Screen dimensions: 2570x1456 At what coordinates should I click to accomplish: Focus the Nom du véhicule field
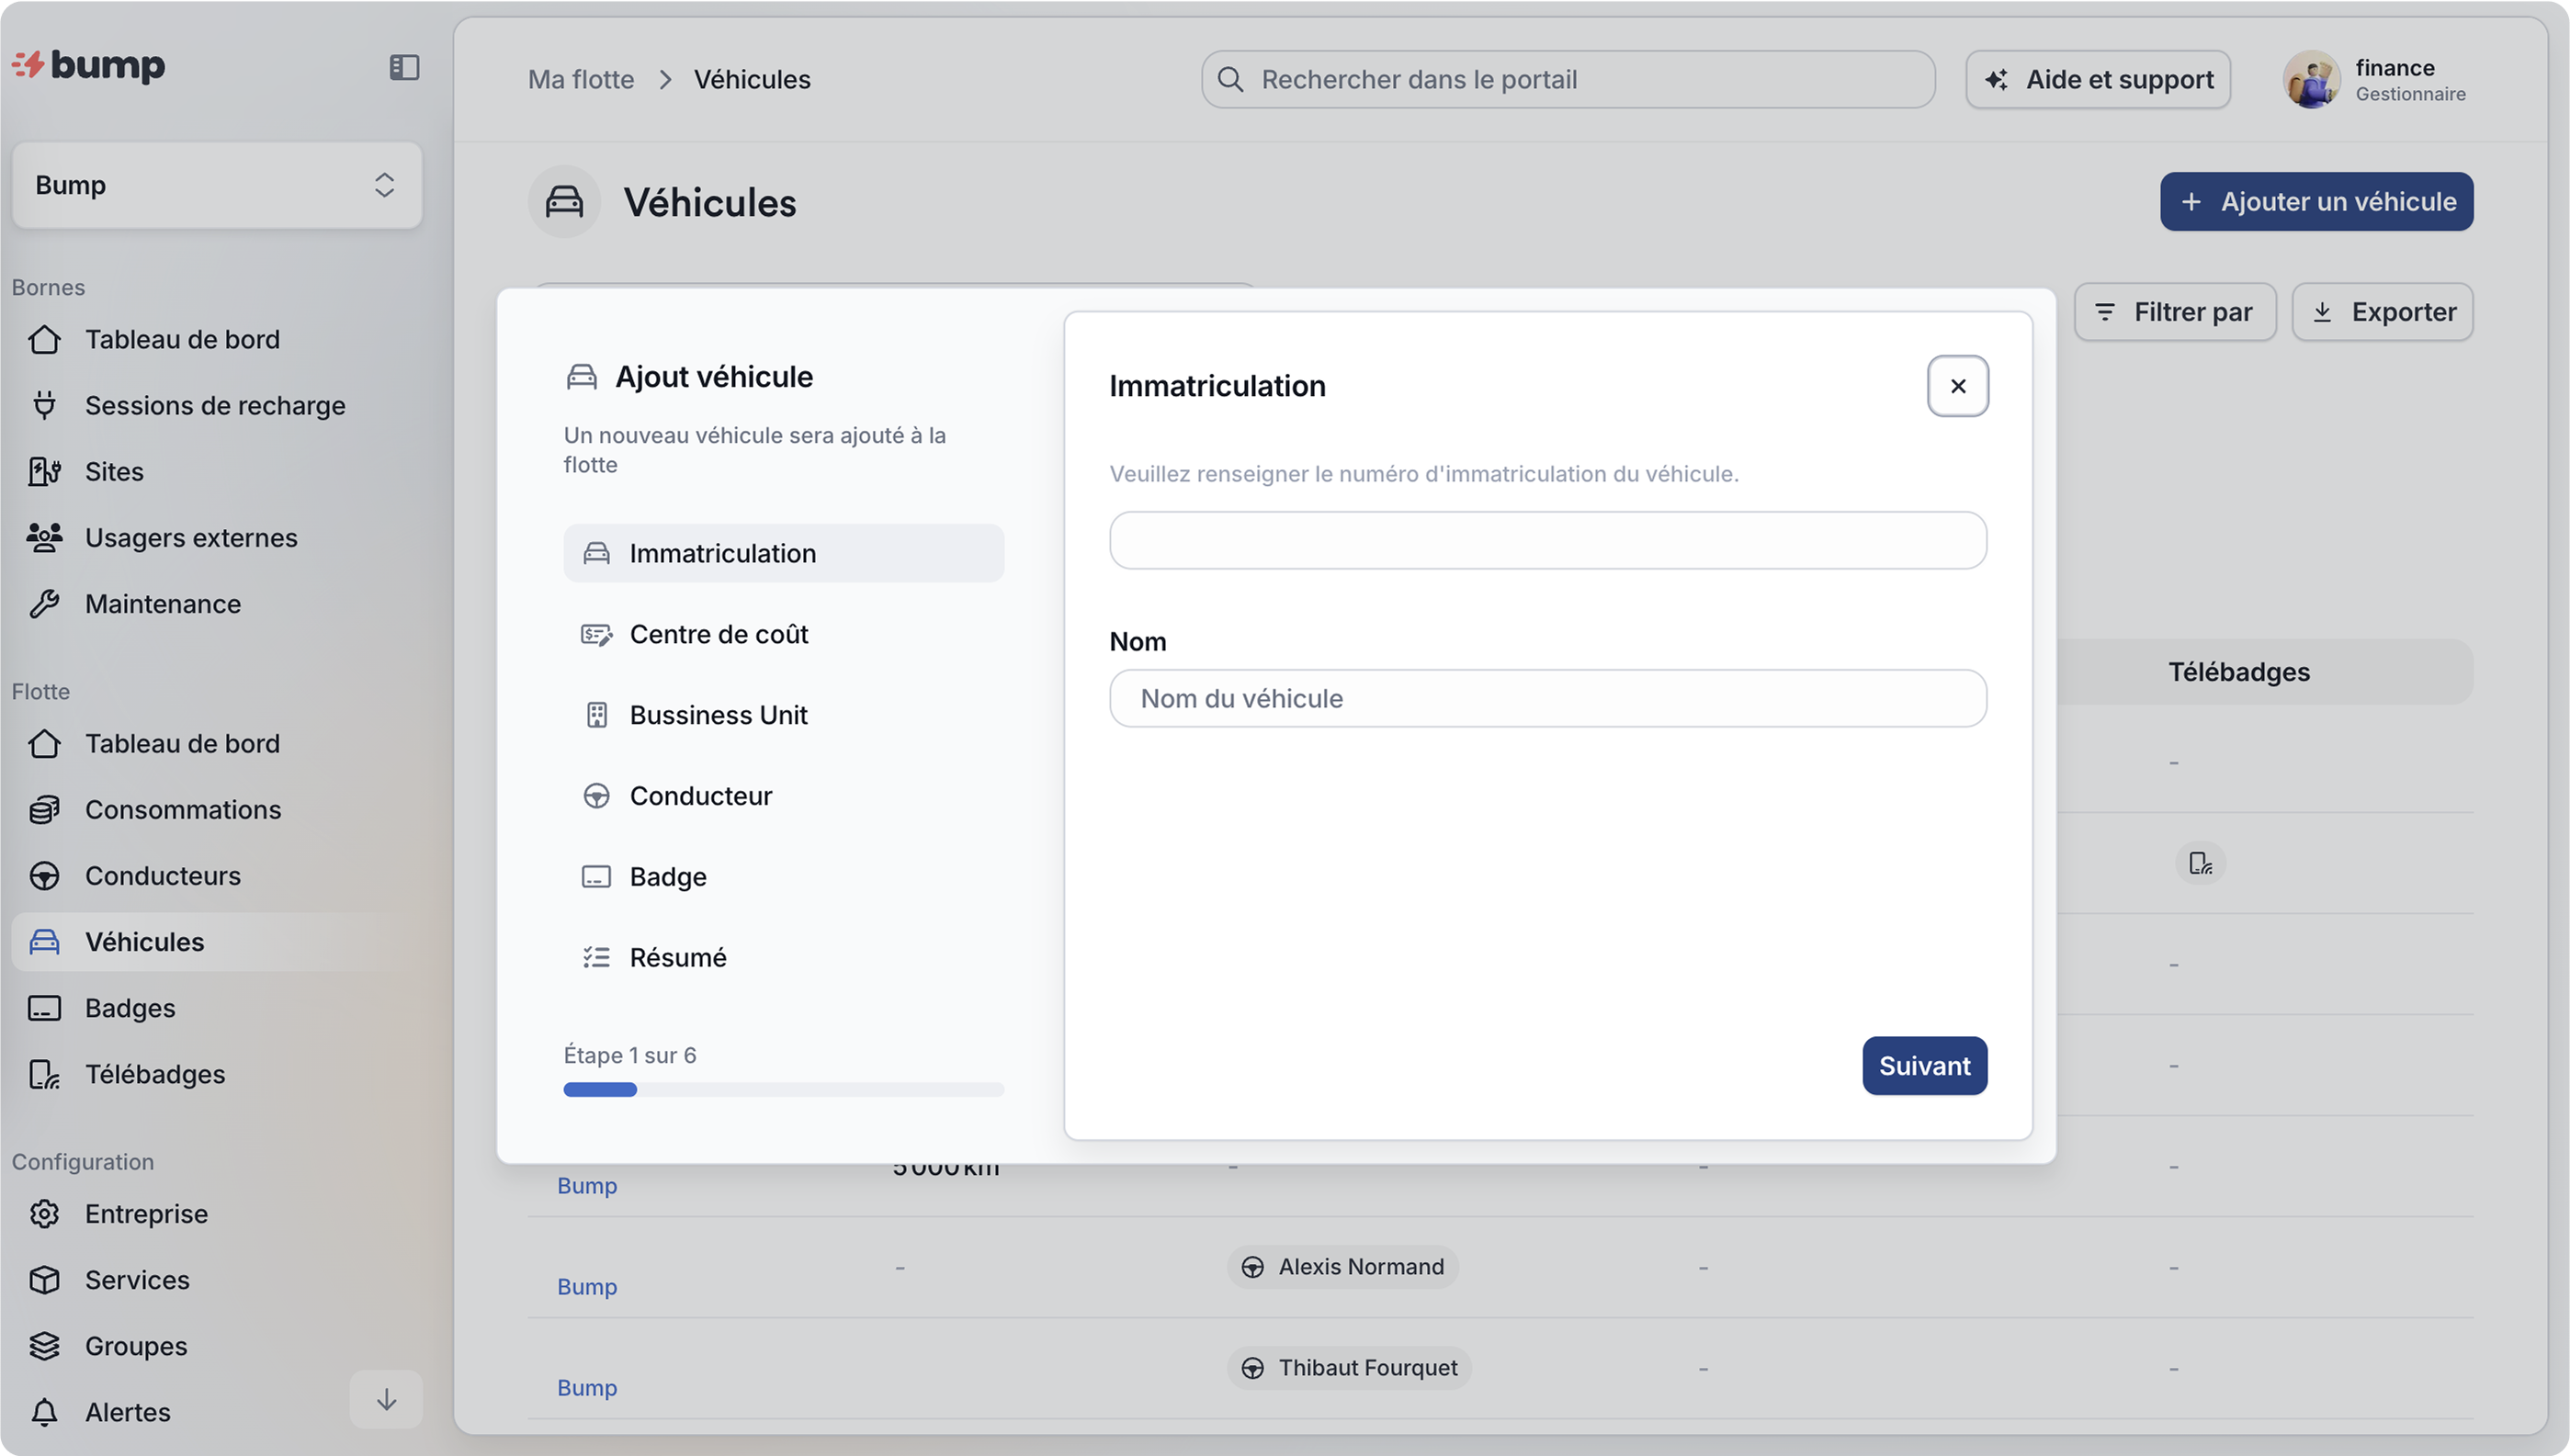[x=1547, y=698]
